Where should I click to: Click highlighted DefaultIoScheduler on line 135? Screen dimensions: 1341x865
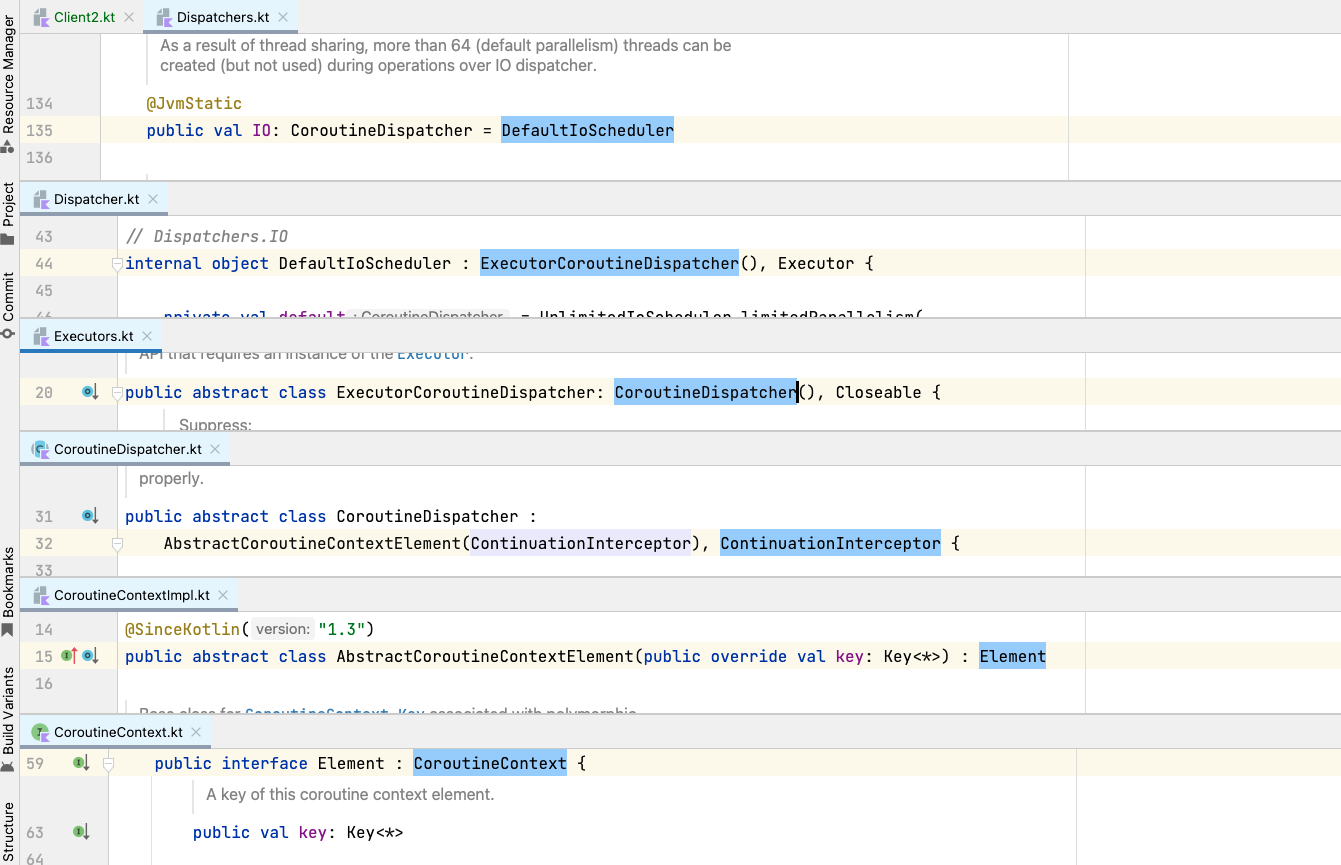[x=587, y=130]
